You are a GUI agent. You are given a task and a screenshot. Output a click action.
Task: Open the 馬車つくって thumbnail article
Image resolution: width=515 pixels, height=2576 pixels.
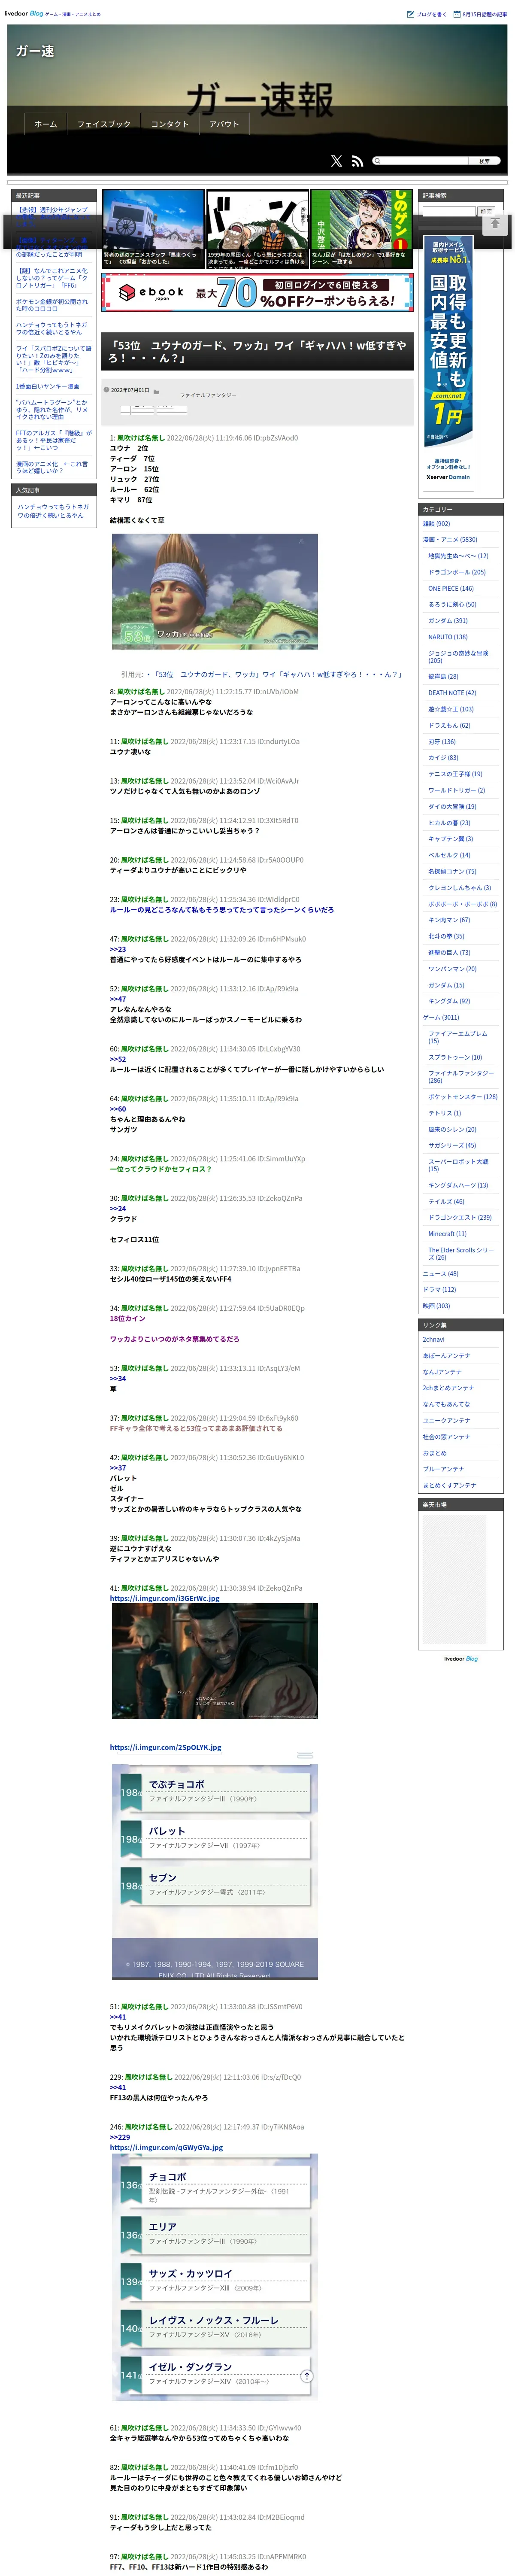point(153,229)
